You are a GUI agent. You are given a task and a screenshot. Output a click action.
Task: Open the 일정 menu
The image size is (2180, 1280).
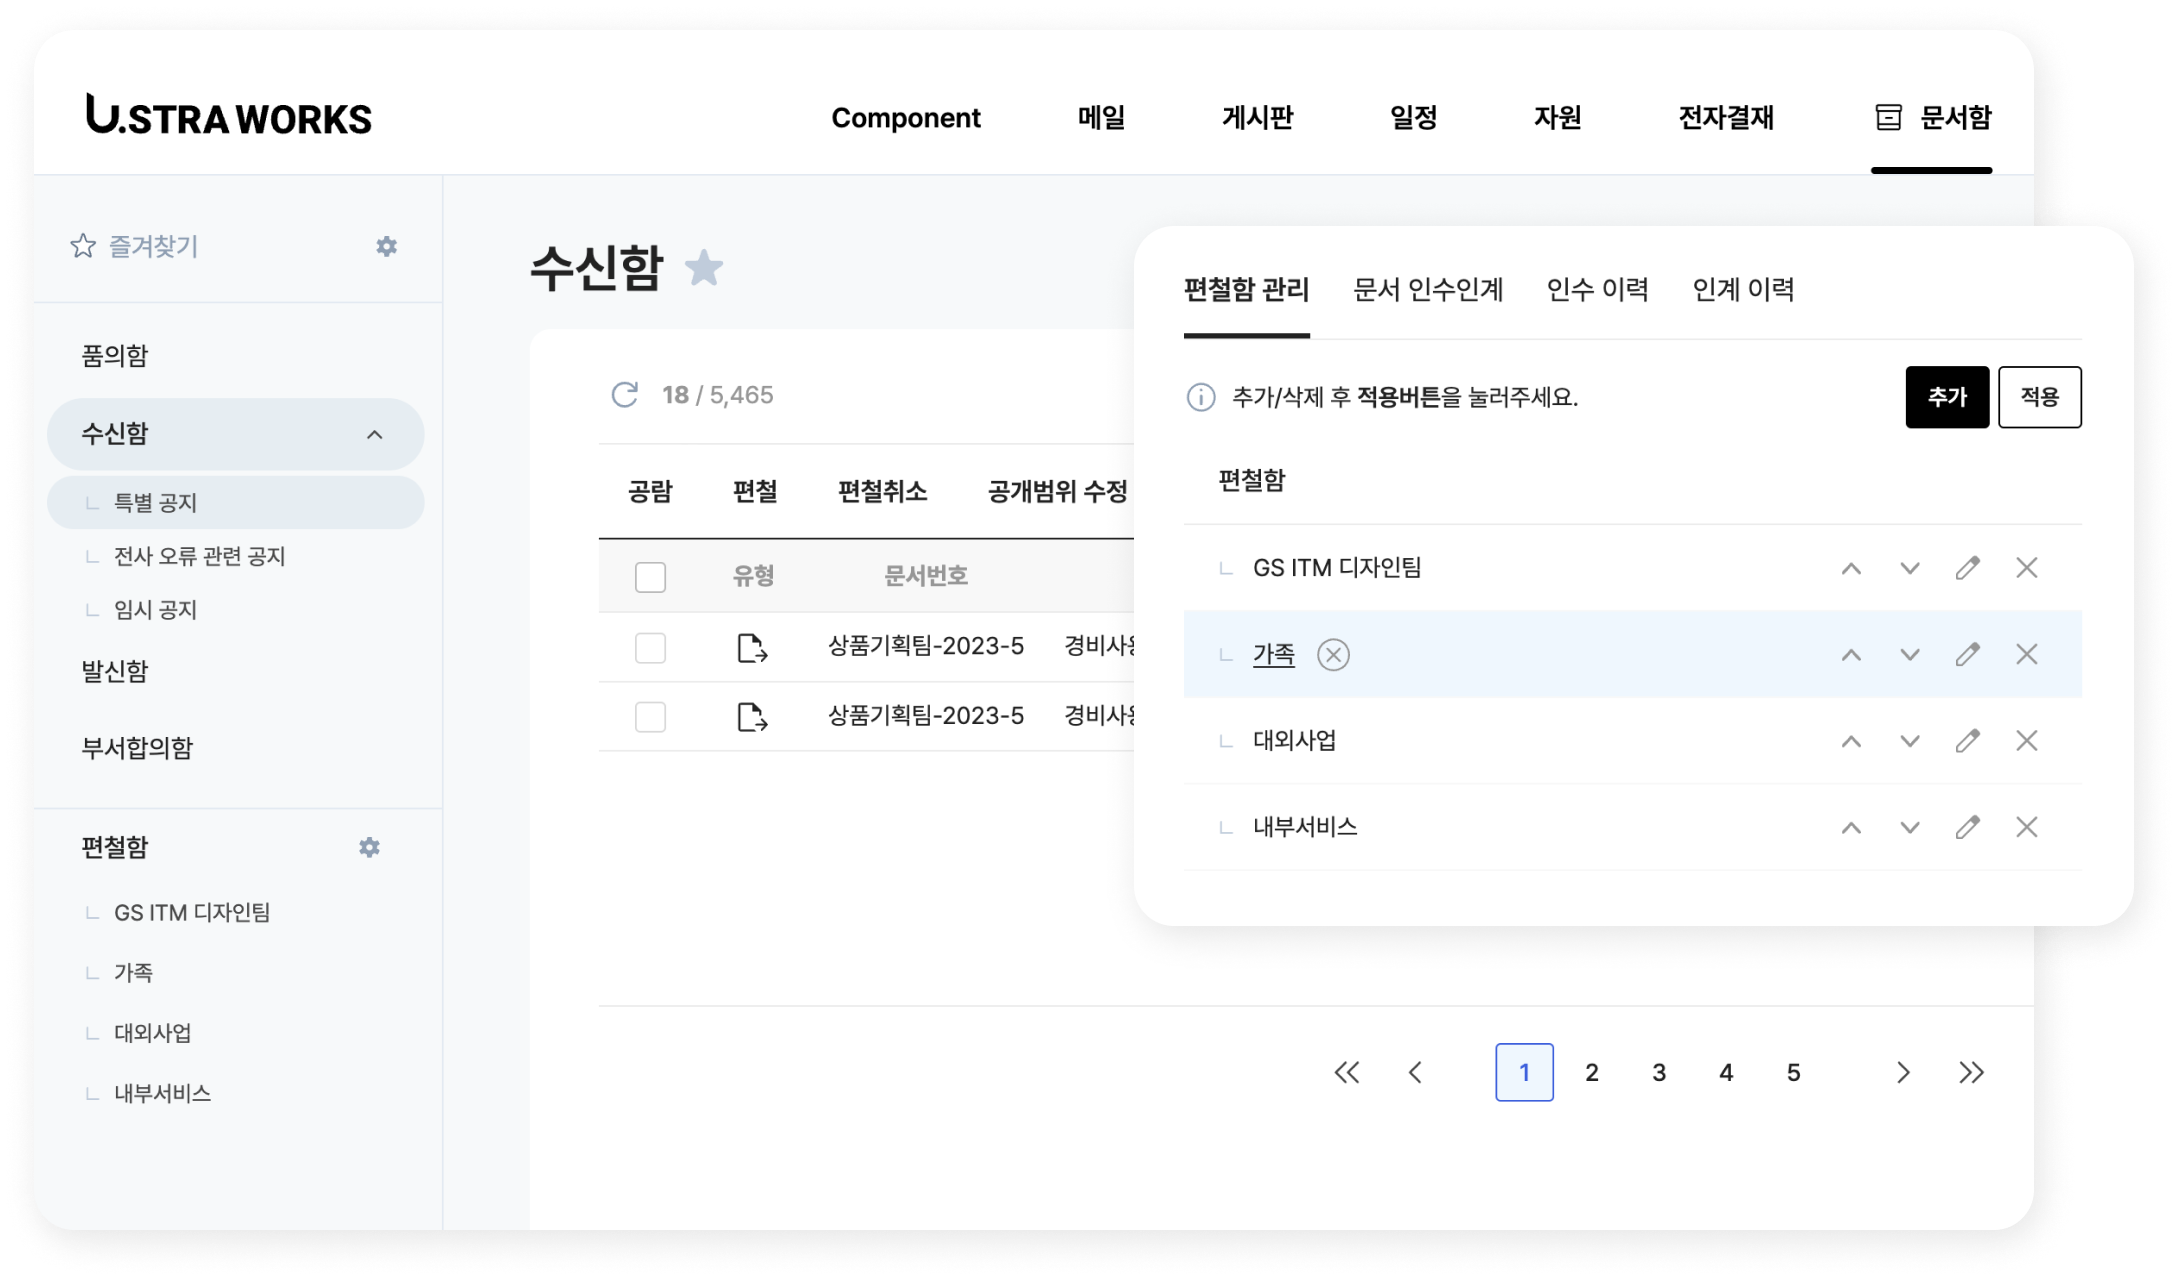pos(1413,117)
